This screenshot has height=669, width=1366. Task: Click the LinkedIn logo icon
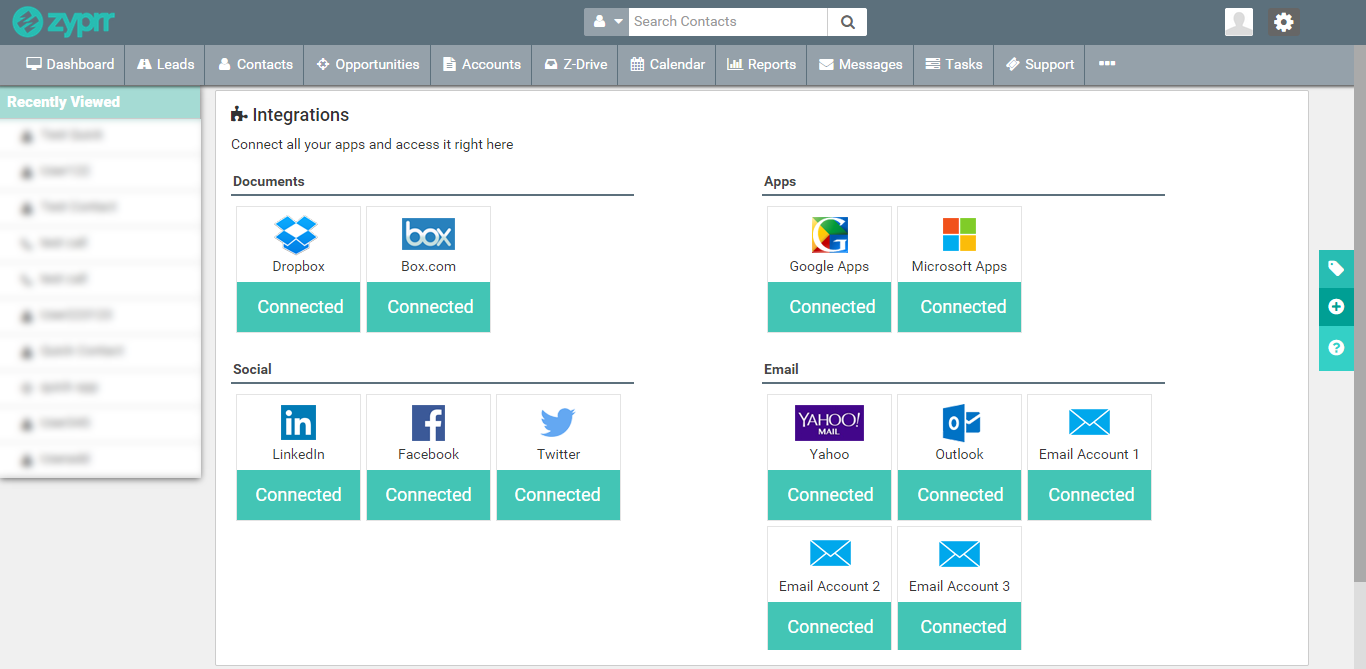pyautogui.click(x=298, y=423)
